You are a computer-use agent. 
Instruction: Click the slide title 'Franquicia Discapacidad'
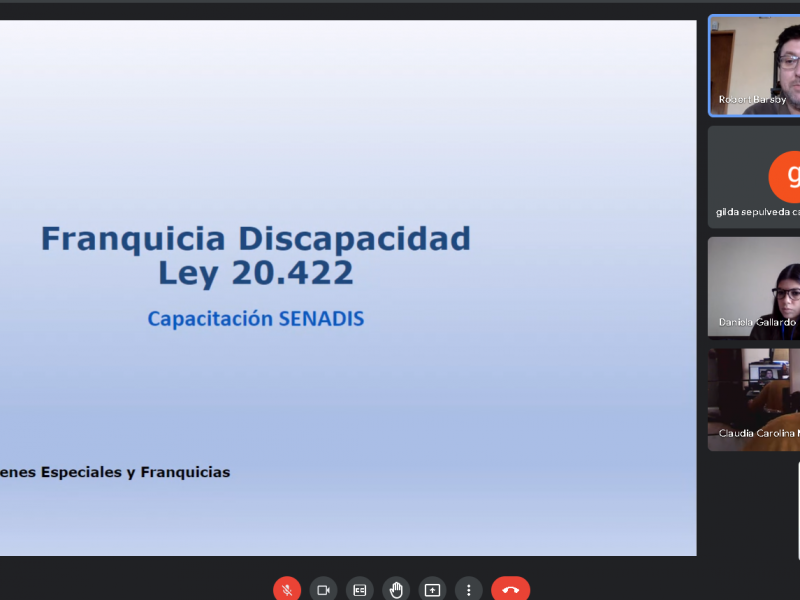[x=256, y=238]
